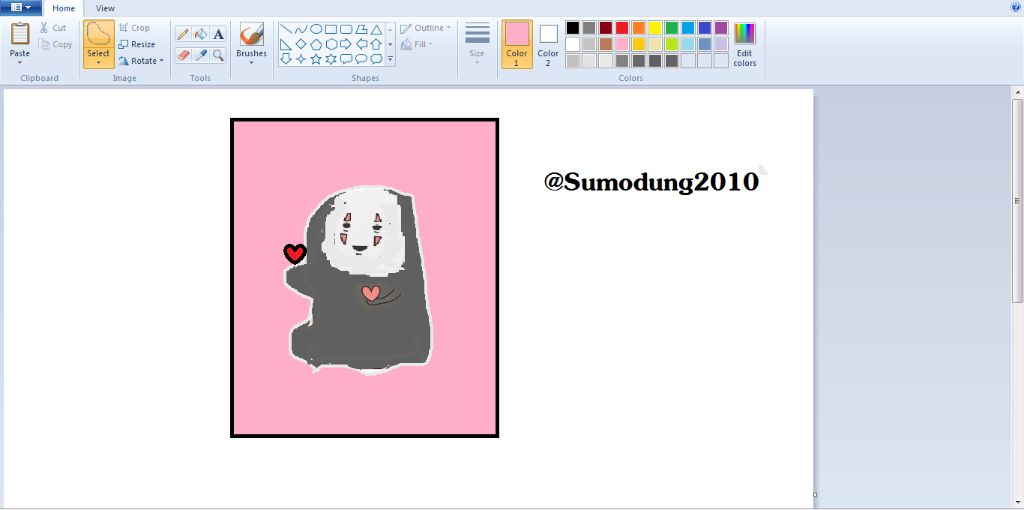Choose the Rounded rectangle shape

[x=346, y=29]
